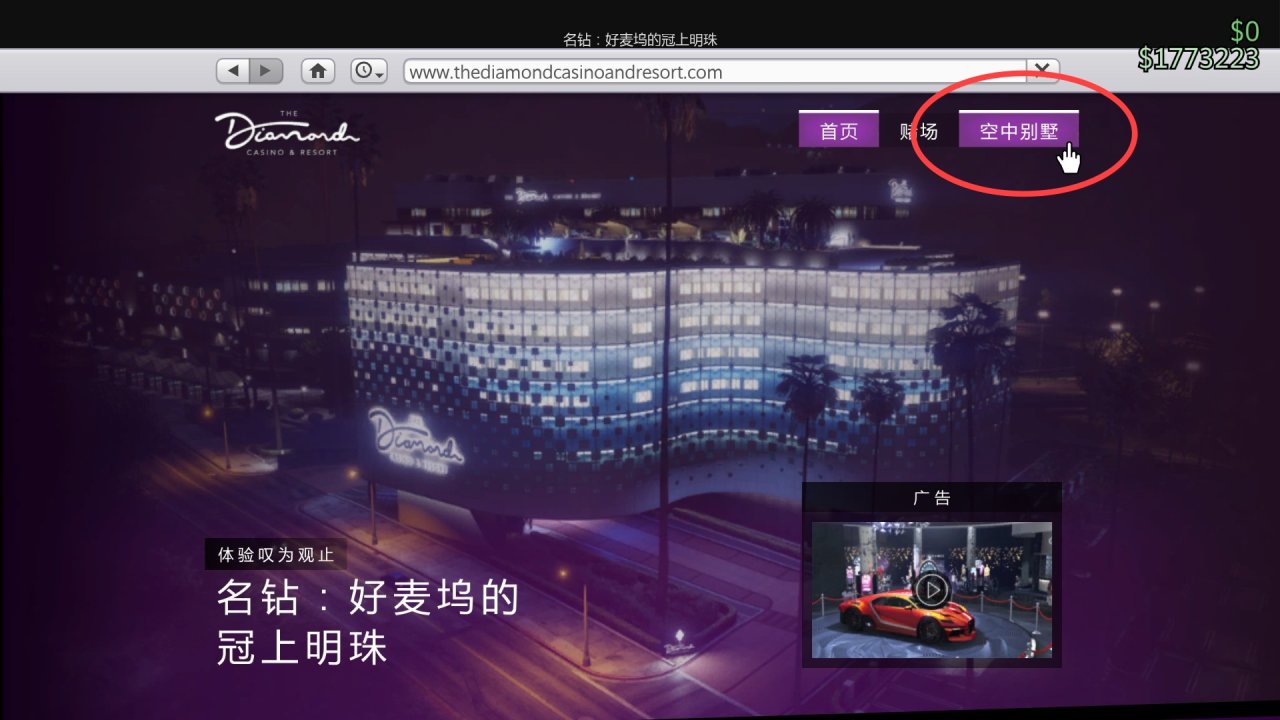Open the history clock dropdown
The height and width of the screenshot is (720, 1280).
point(369,71)
